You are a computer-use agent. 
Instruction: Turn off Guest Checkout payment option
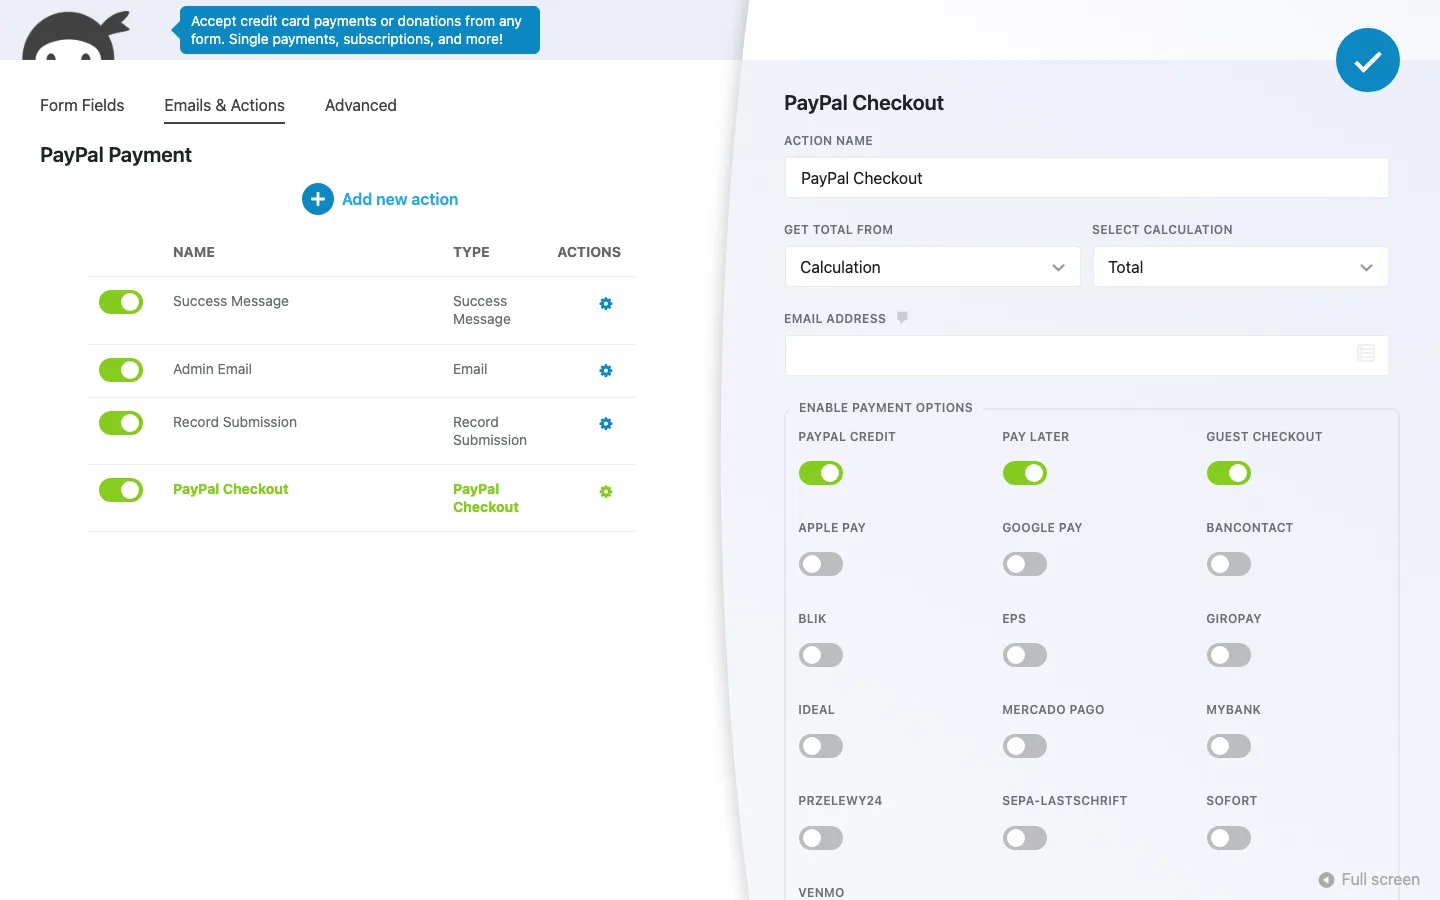pos(1229,473)
